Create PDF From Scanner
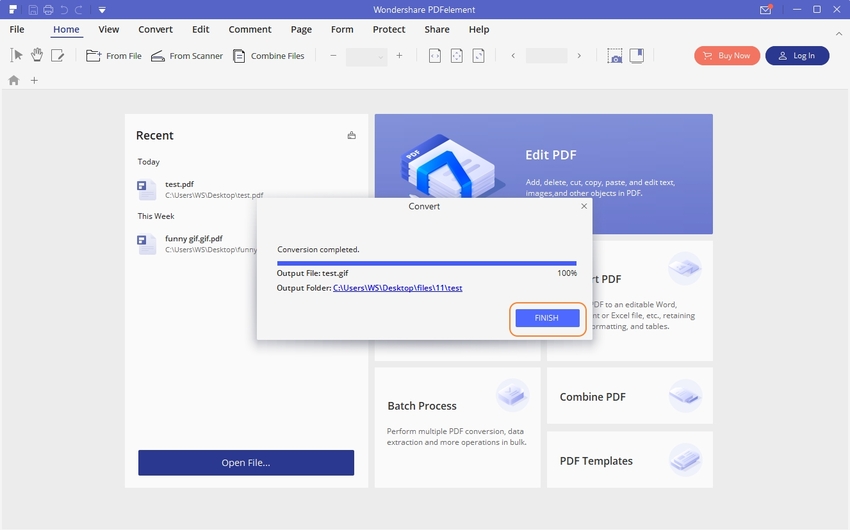Screen dimensions: 850x530 coord(186,56)
